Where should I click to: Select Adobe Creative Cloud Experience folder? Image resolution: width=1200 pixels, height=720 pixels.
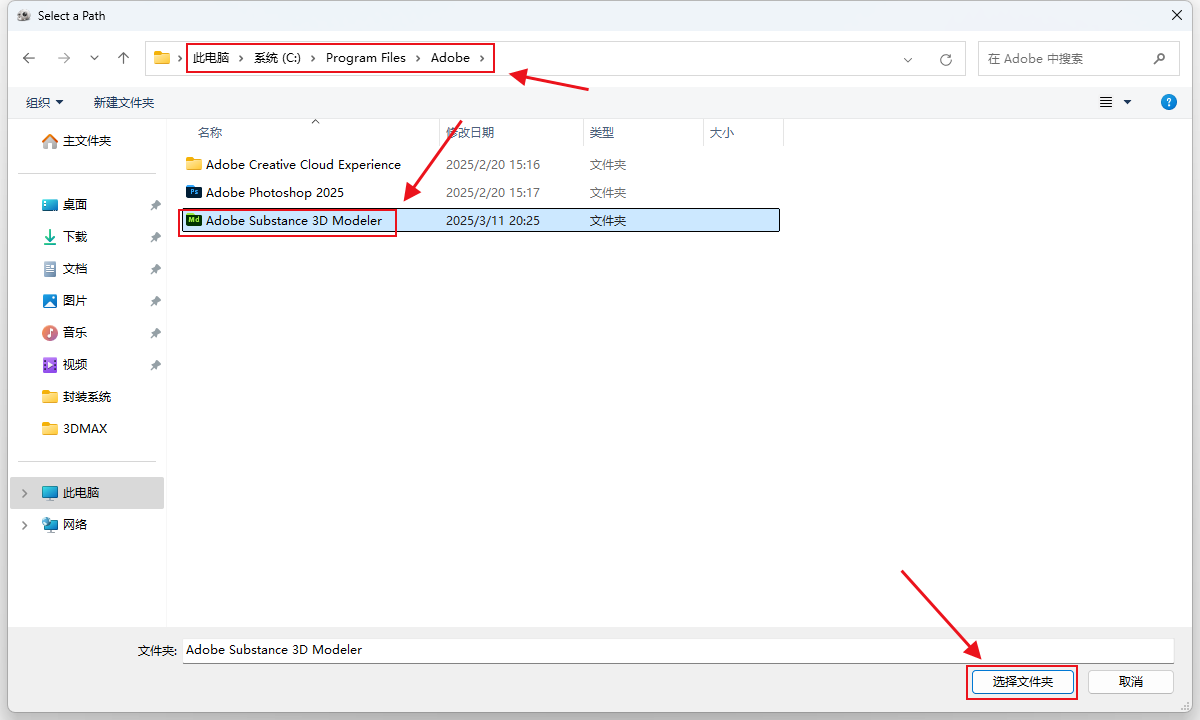303,164
